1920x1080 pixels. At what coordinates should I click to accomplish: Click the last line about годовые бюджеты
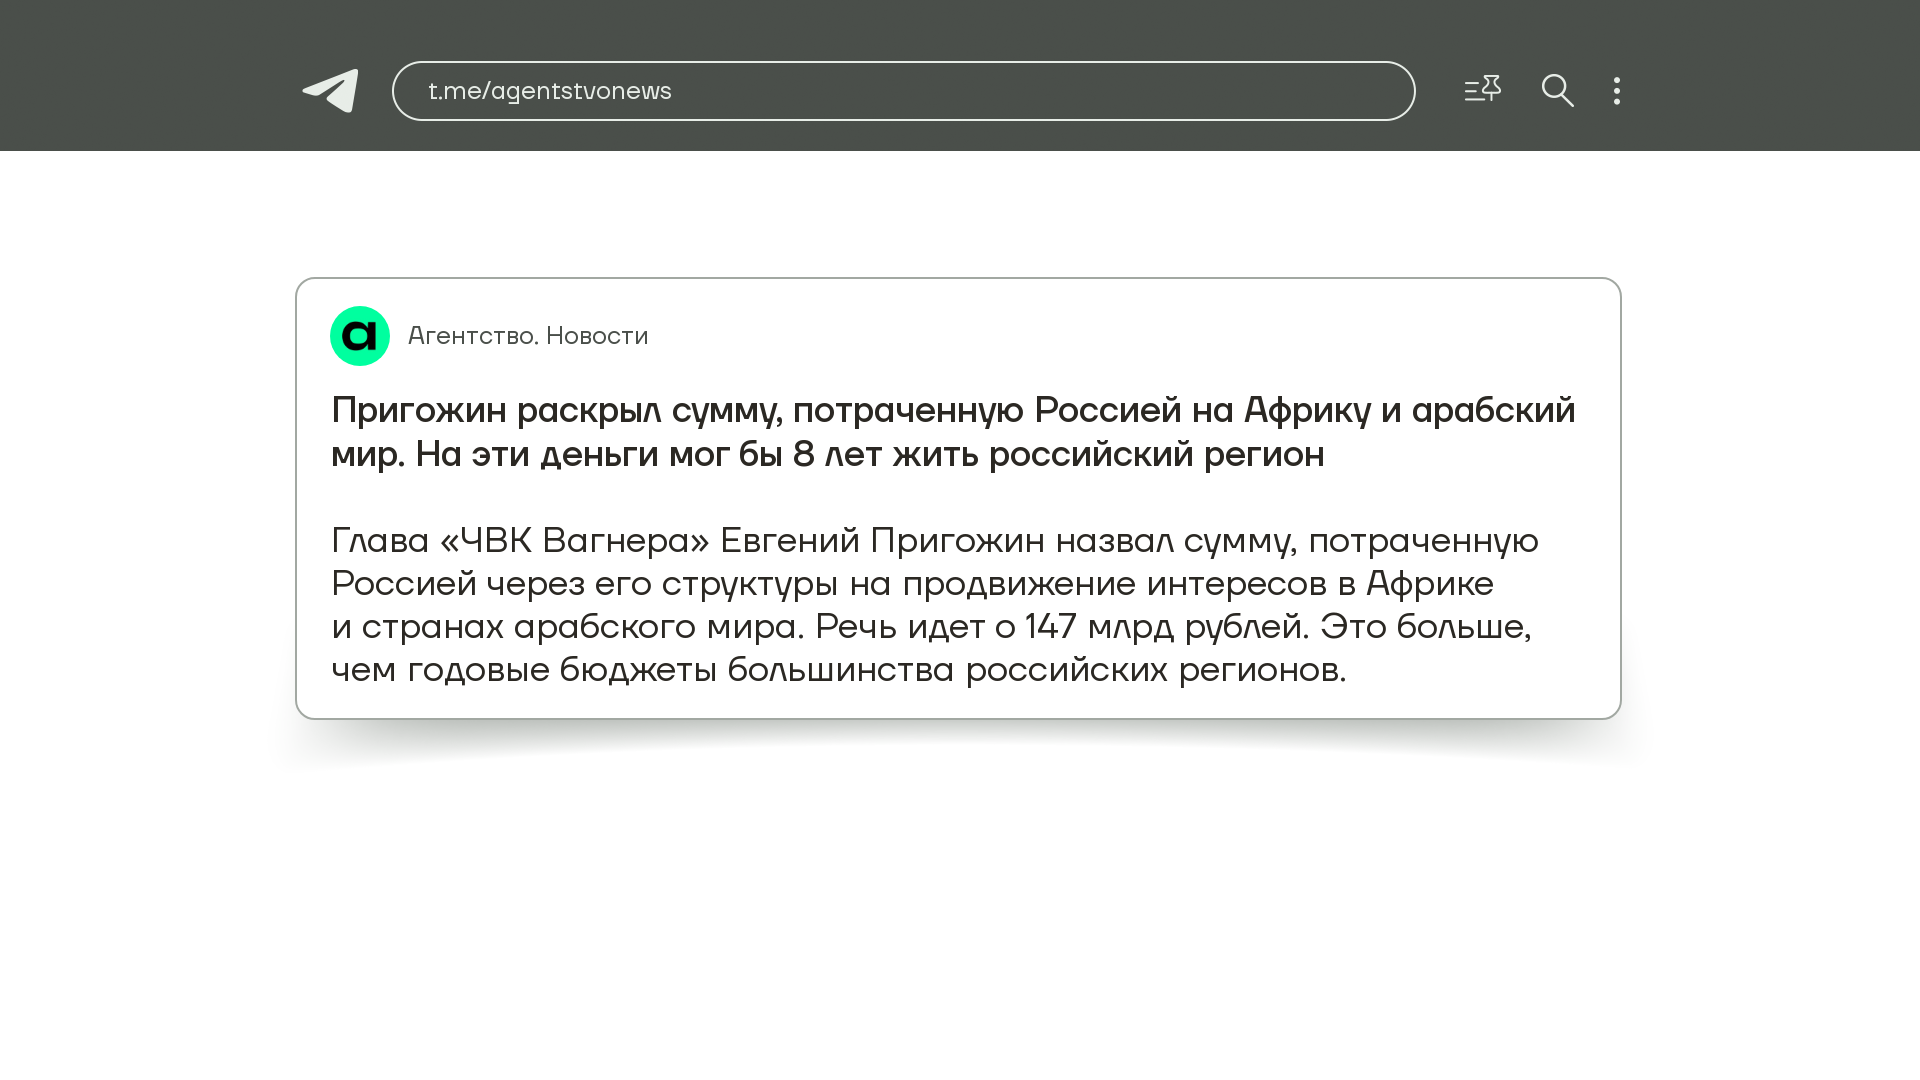pyautogui.click(x=838, y=670)
